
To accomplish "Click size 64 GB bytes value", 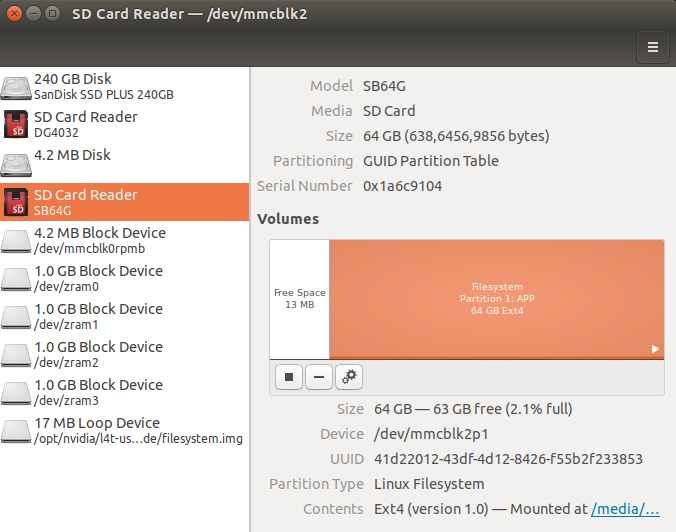I will pyautogui.click(x=456, y=136).
